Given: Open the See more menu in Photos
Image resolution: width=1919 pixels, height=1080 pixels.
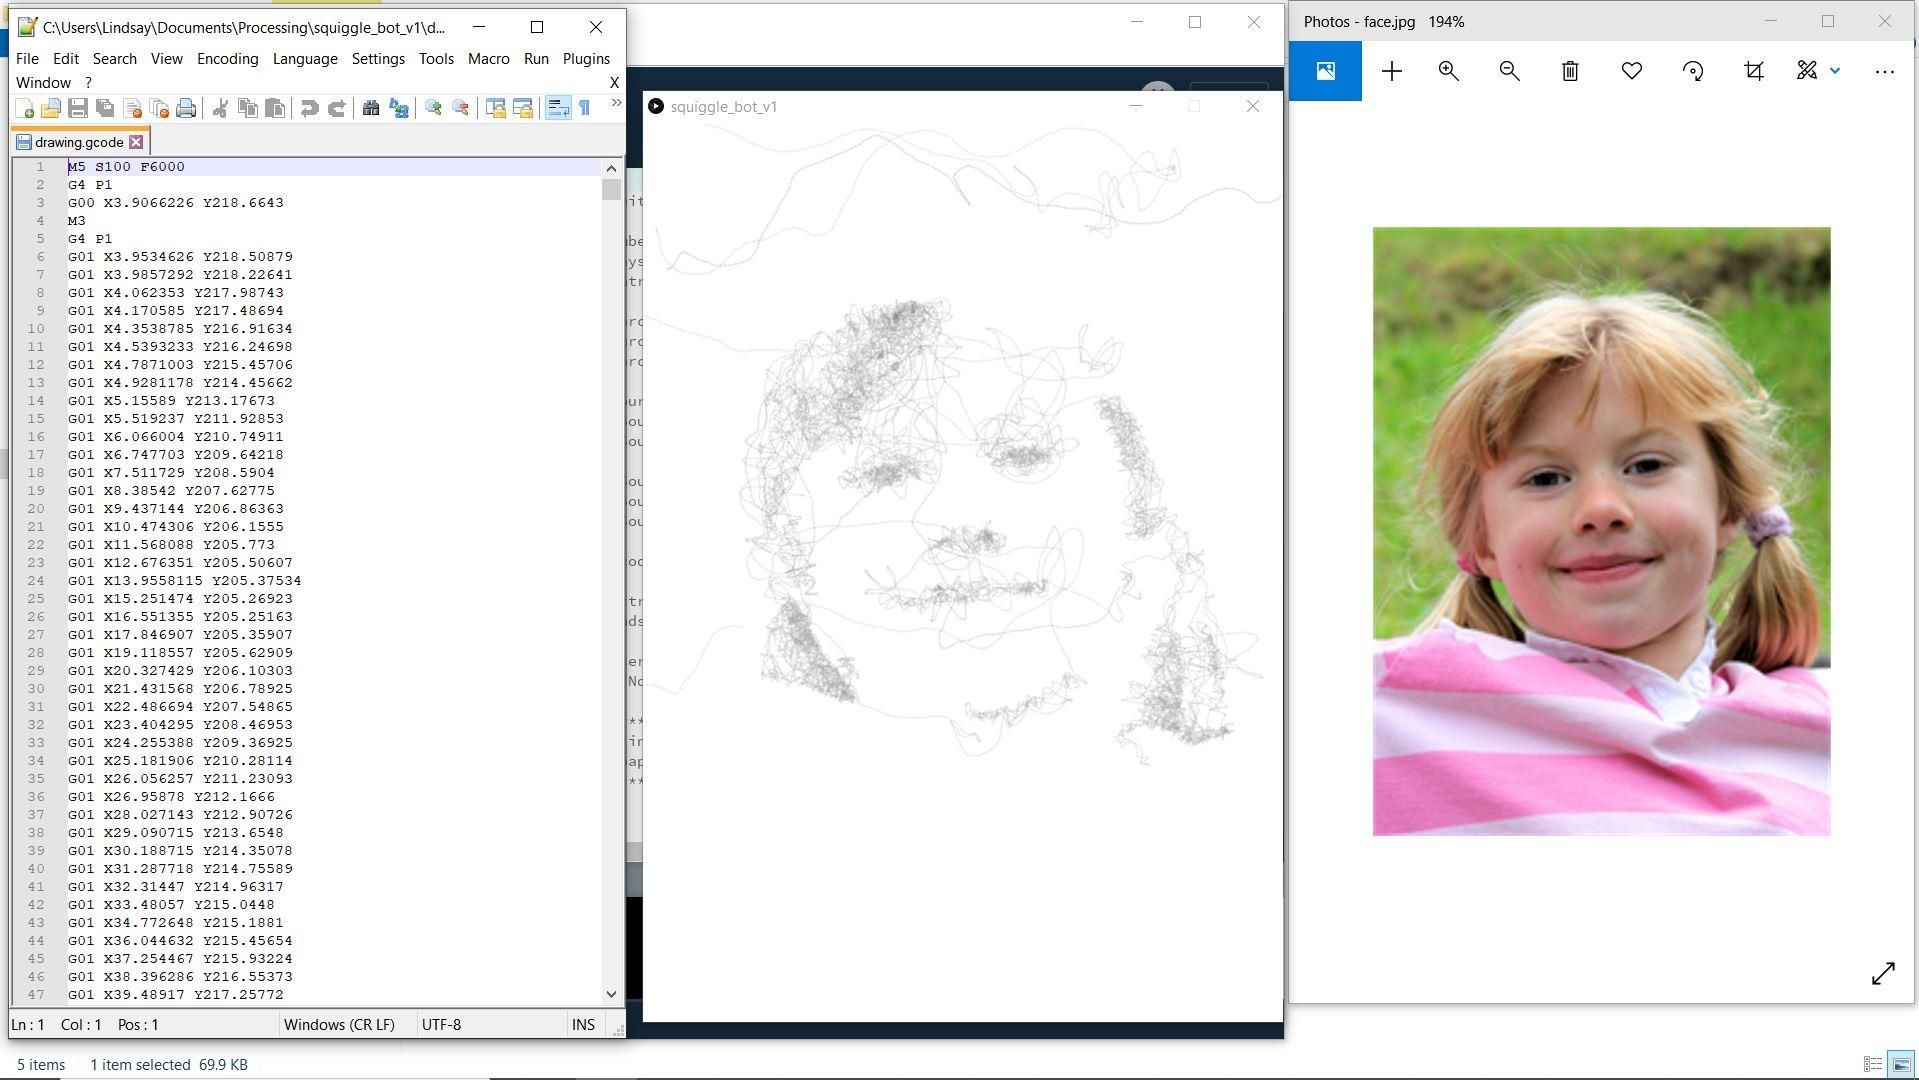Looking at the screenshot, I should (x=1884, y=70).
